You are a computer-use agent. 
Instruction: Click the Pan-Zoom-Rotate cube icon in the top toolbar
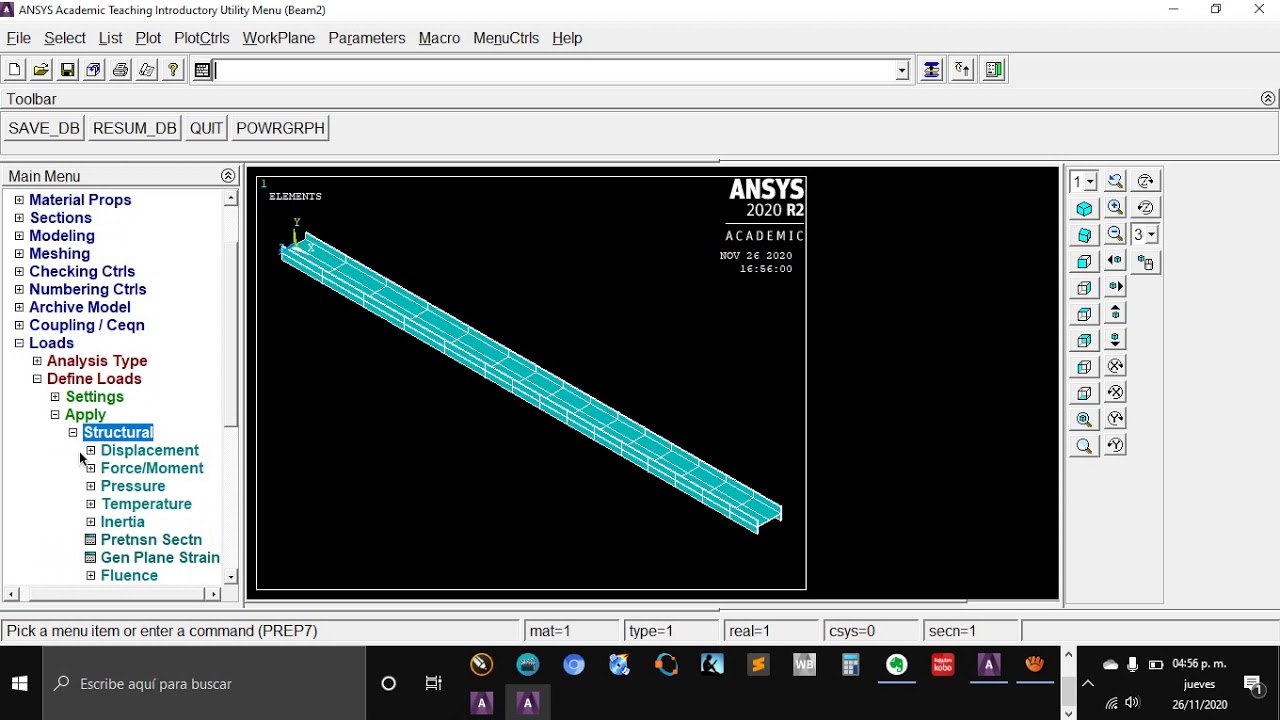94,70
